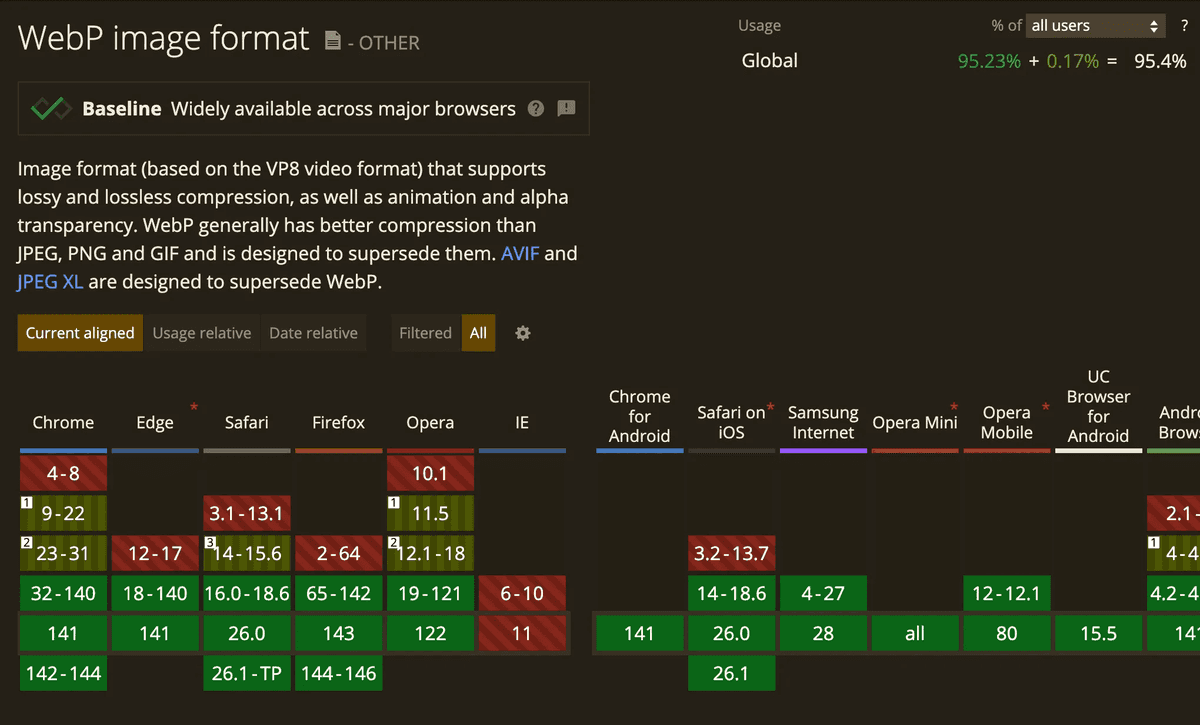Select the Current aligned tab
This screenshot has height=725, width=1200.
tap(80, 333)
